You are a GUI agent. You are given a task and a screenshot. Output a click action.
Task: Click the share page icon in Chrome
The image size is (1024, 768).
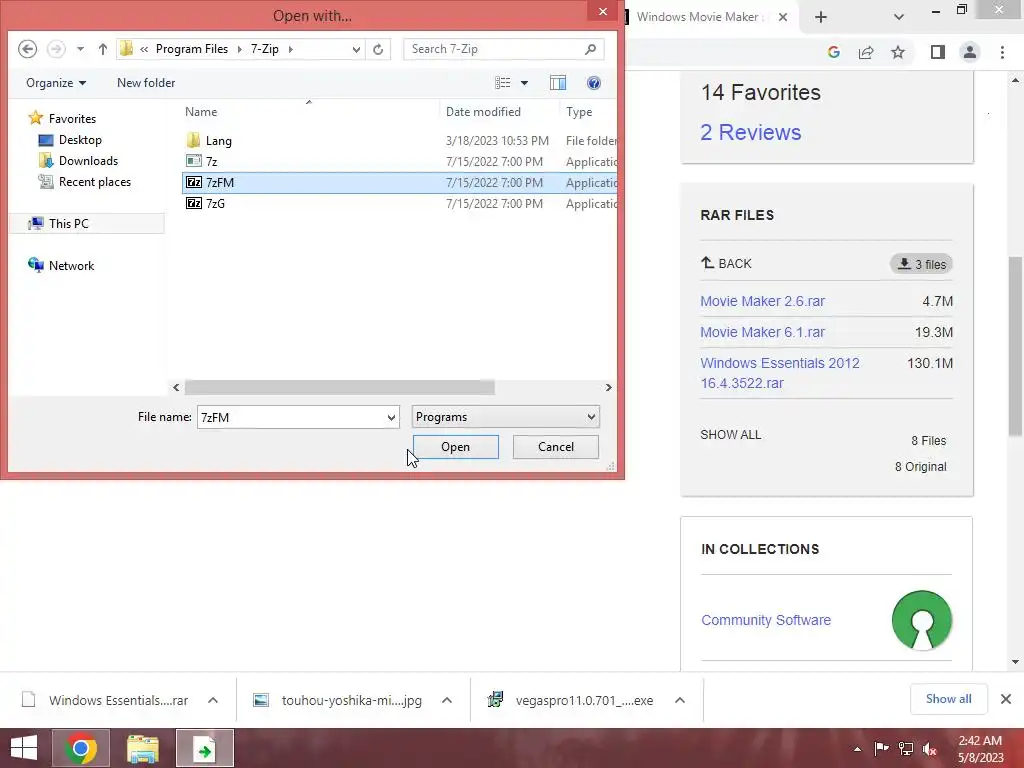[866, 52]
